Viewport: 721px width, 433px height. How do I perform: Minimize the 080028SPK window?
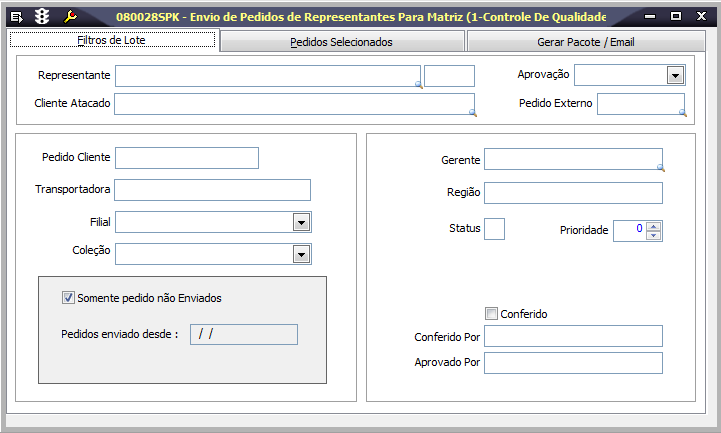click(650, 17)
